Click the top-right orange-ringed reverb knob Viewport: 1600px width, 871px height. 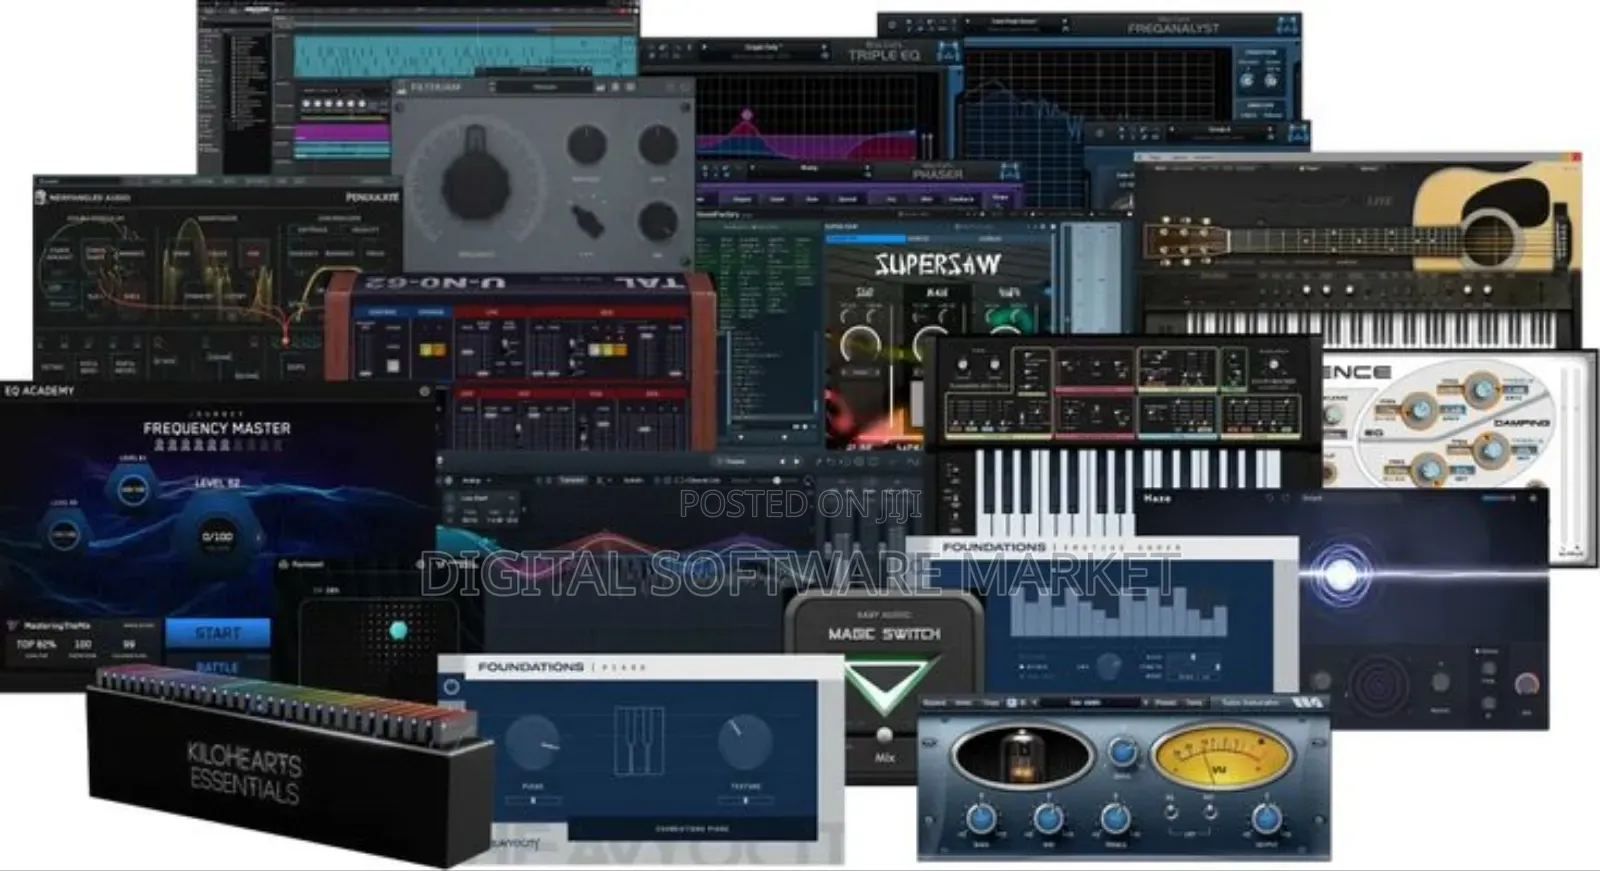1483,389
